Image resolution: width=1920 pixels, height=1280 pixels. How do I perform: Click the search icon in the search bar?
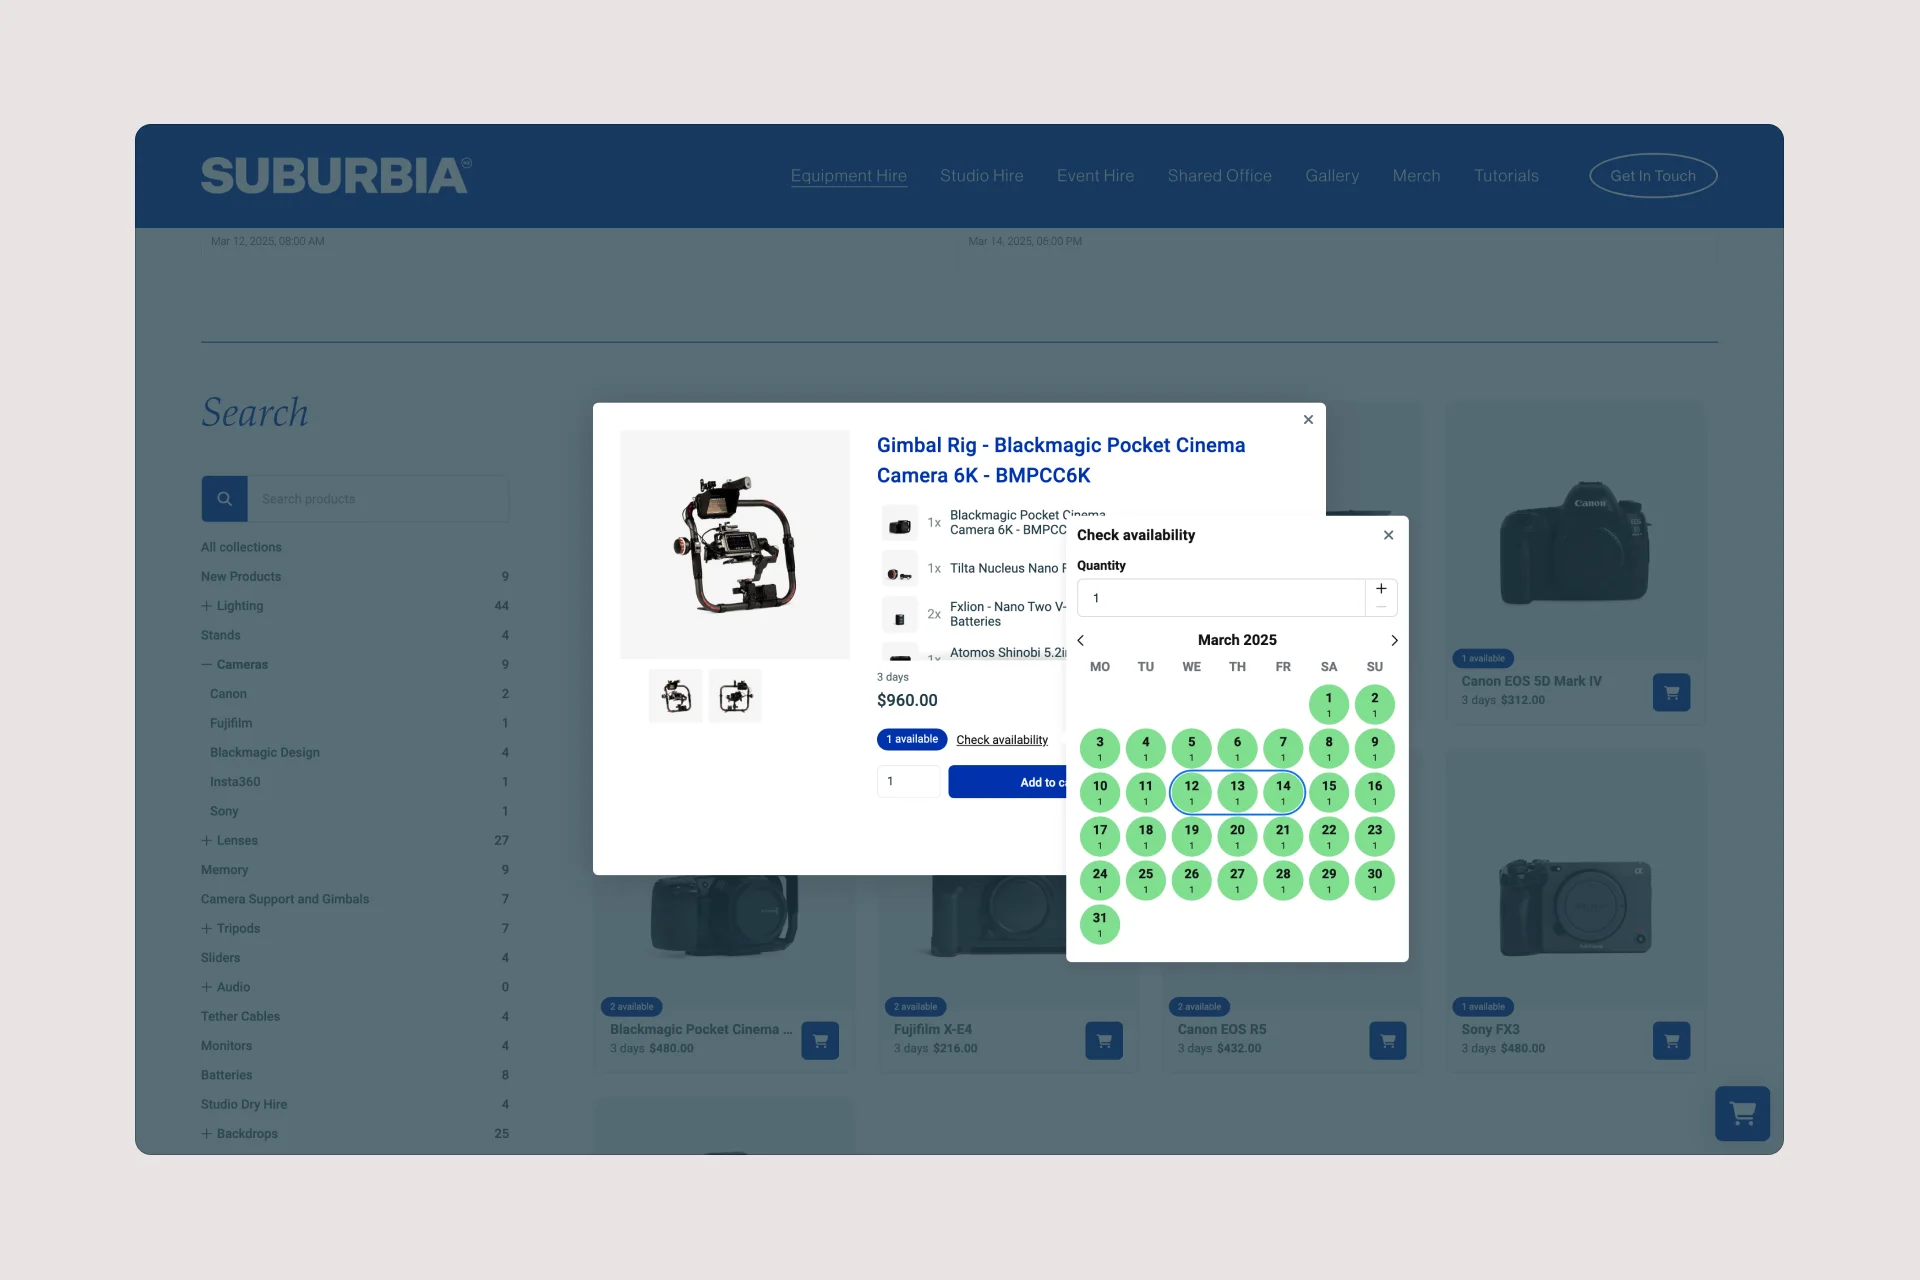[x=224, y=497]
